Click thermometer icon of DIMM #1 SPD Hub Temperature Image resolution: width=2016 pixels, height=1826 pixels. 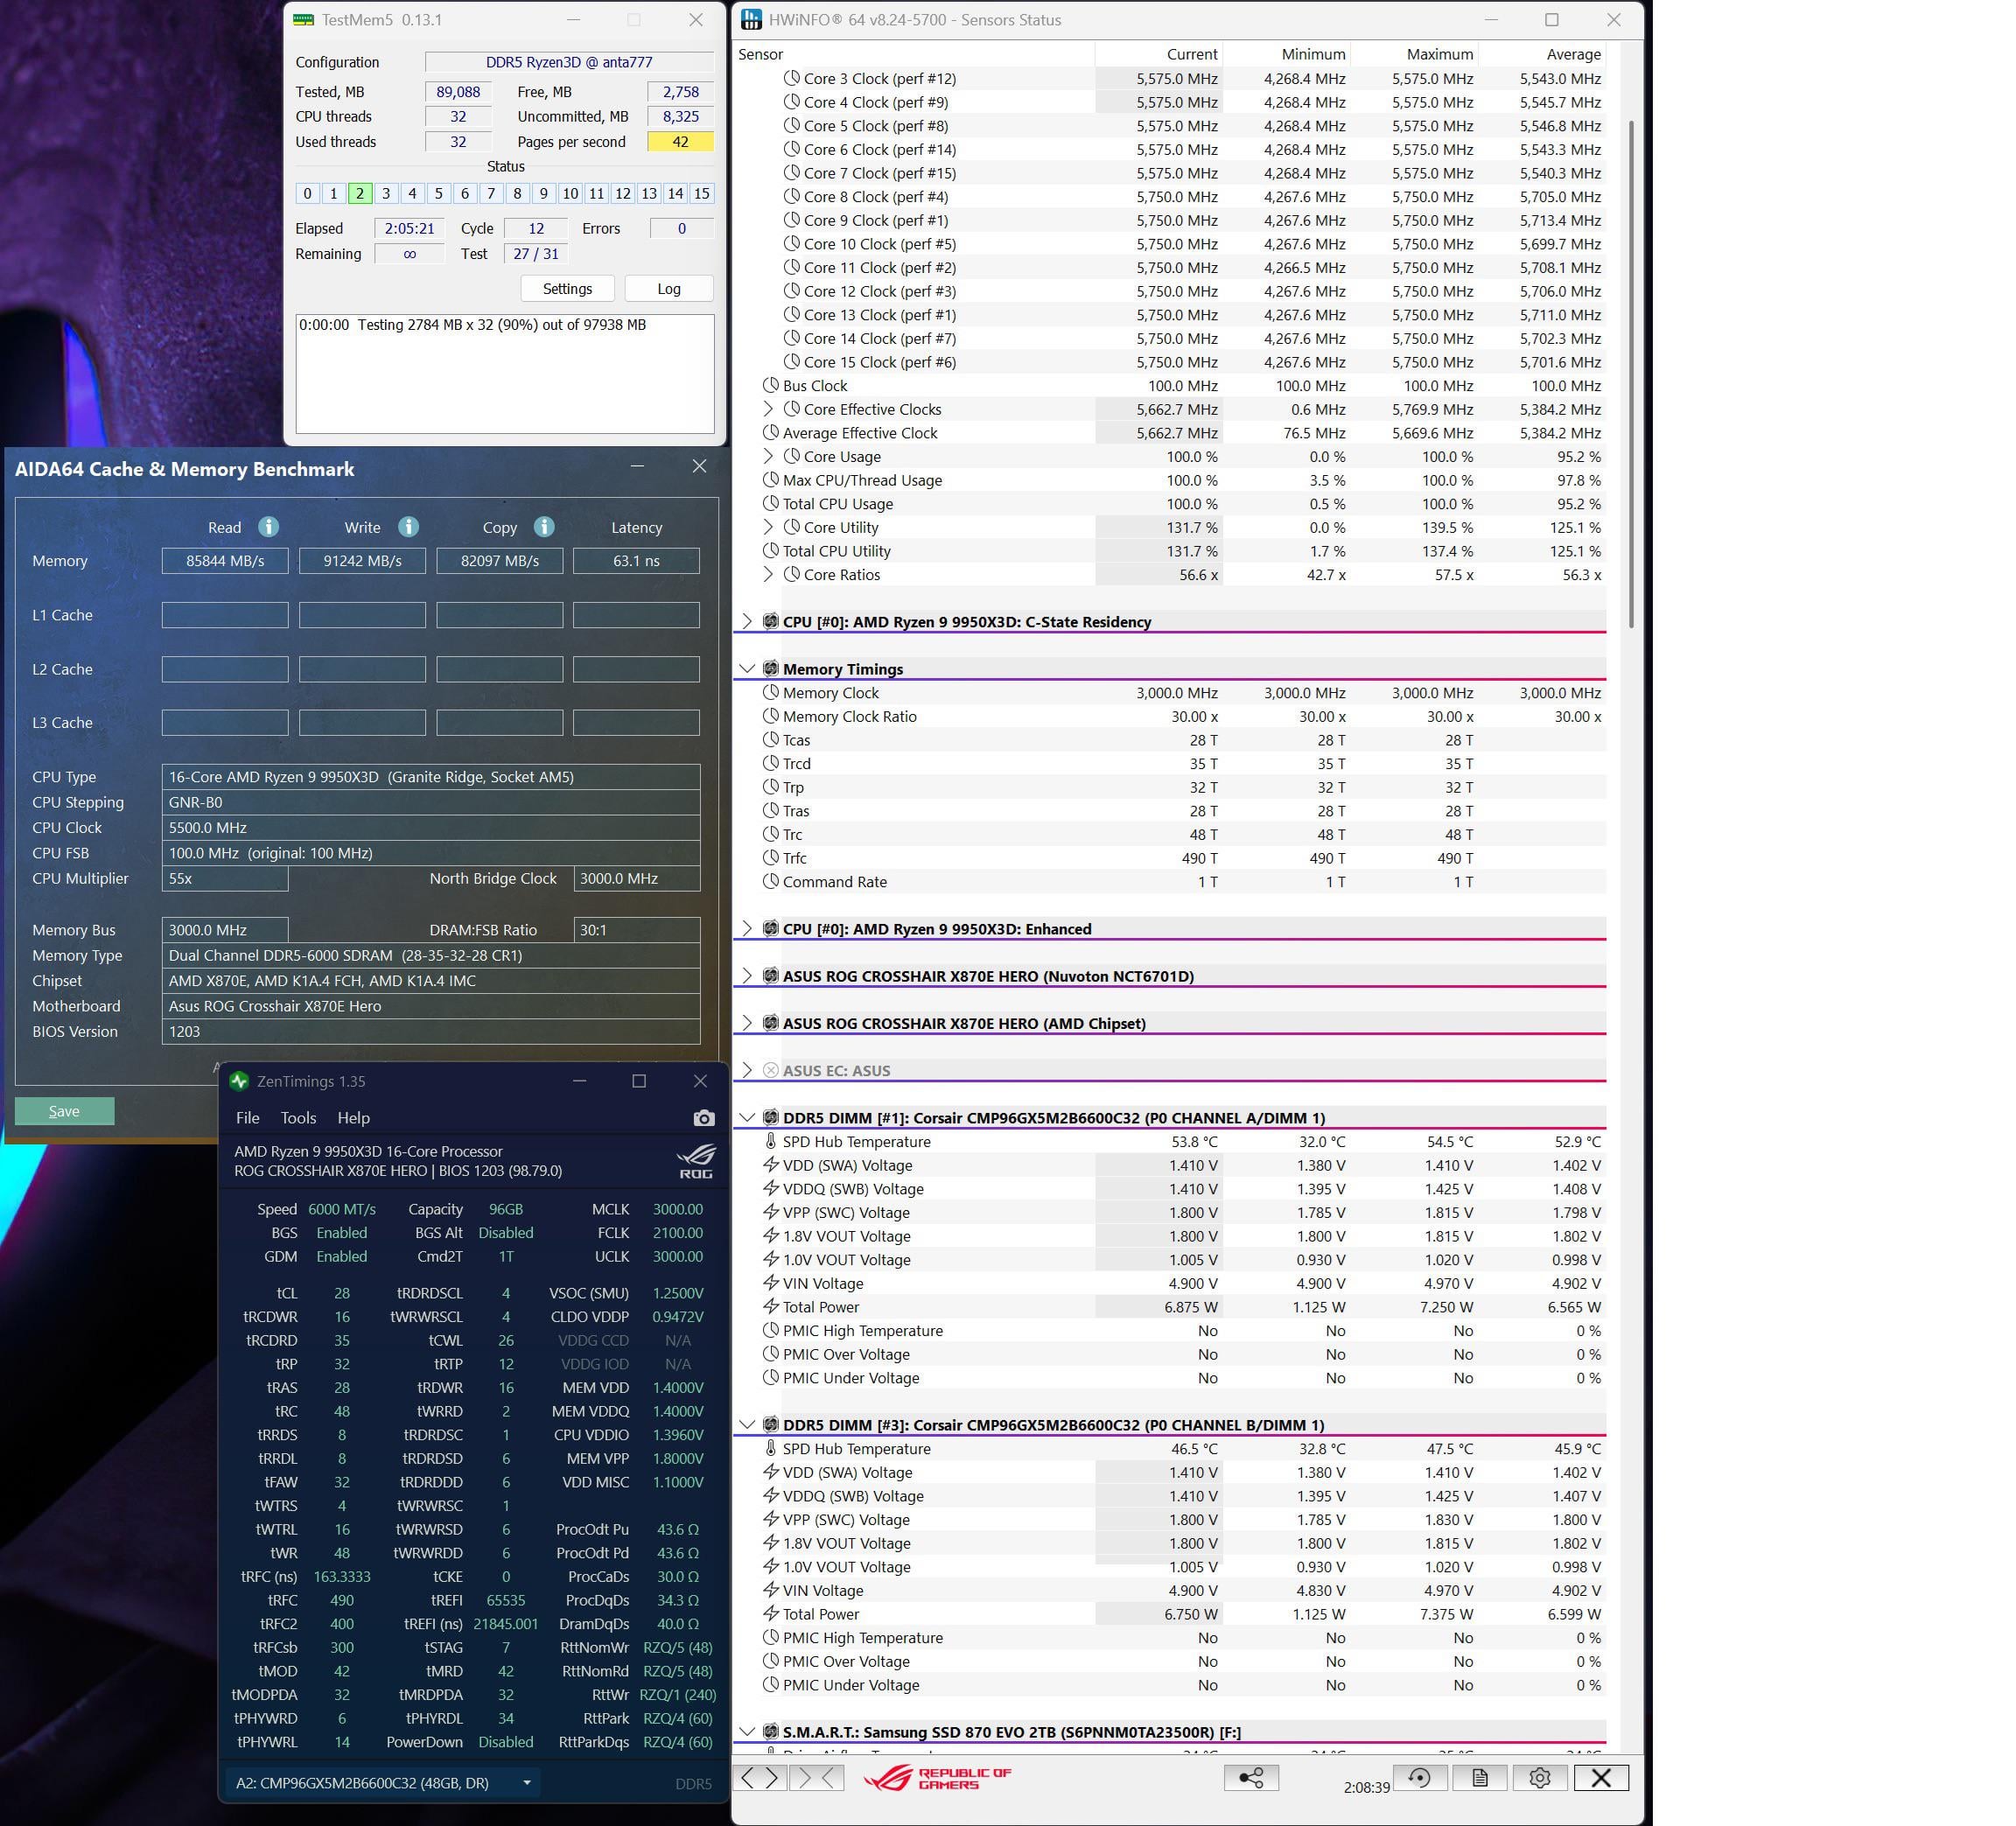(x=770, y=1141)
